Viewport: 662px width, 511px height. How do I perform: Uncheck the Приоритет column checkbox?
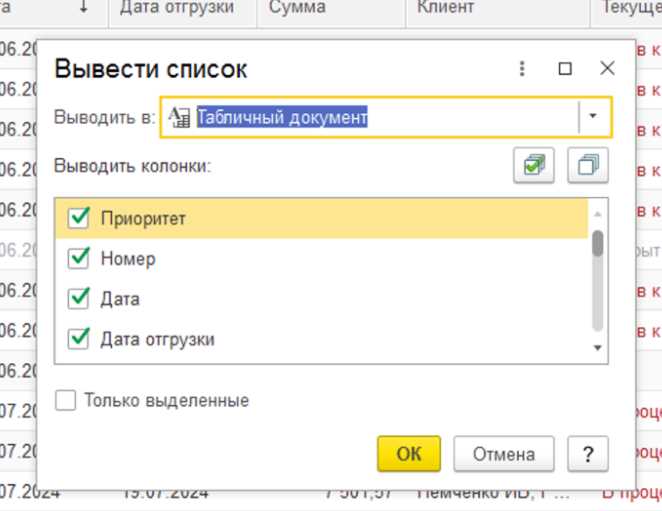(x=79, y=218)
